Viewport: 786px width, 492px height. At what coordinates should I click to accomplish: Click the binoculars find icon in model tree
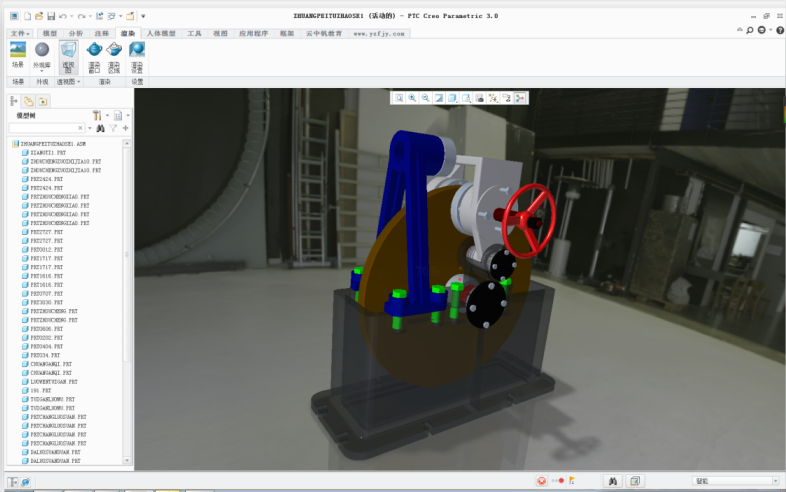click(100, 128)
